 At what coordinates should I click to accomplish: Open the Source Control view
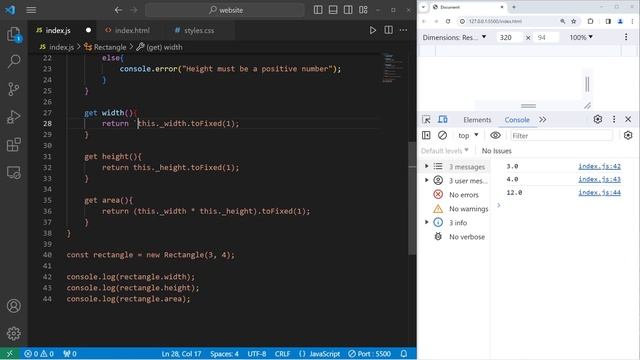[13, 89]
